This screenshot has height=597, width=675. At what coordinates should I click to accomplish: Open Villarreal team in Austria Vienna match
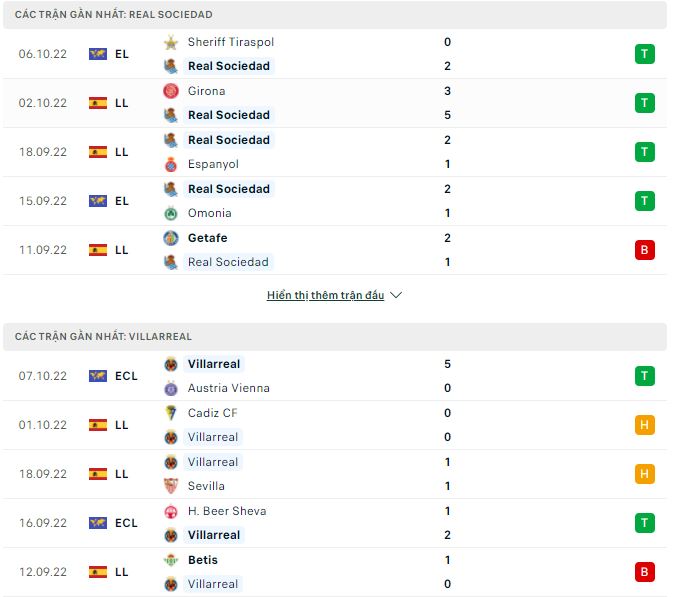(x=214, y=364)
